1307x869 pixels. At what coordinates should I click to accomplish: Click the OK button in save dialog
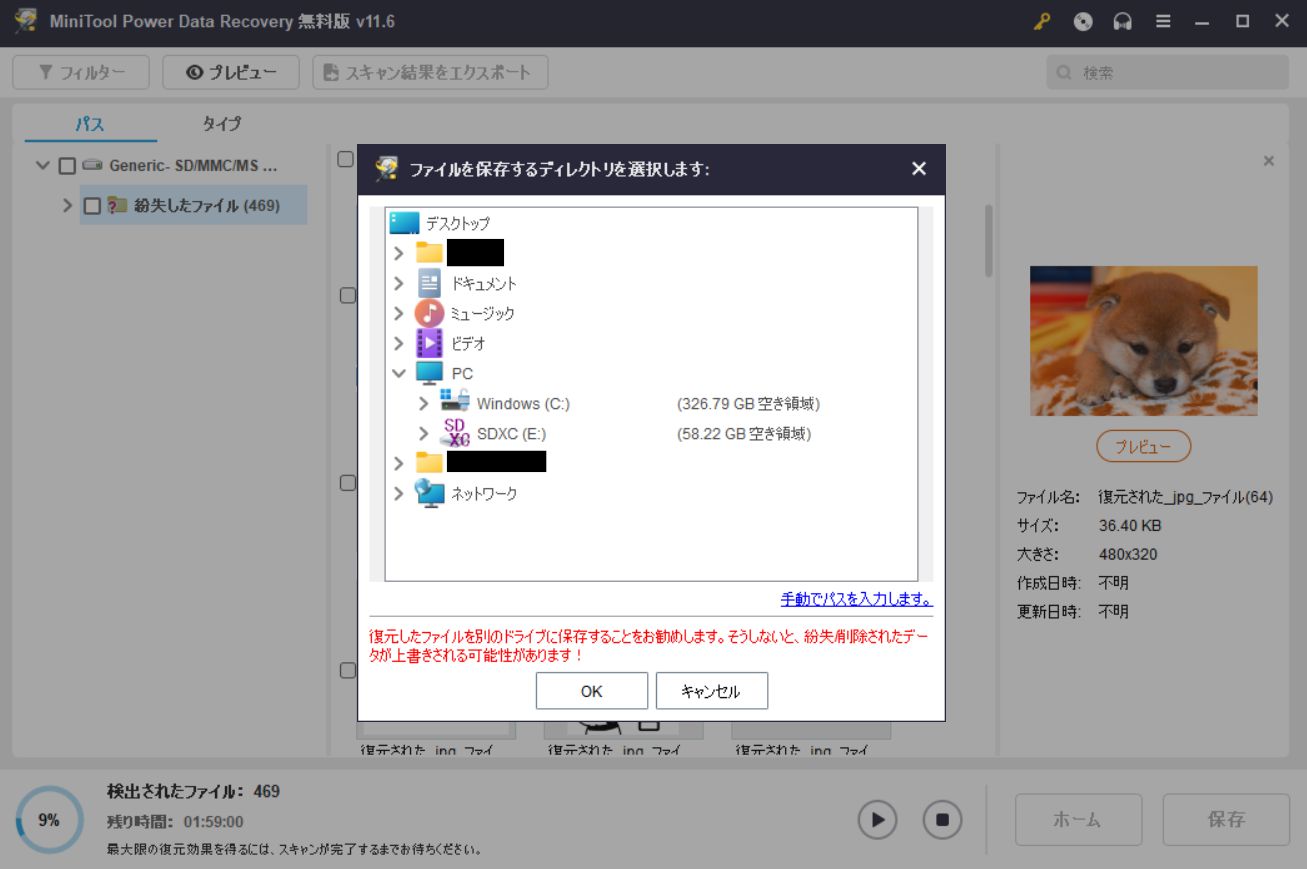[x=591, y=691]
